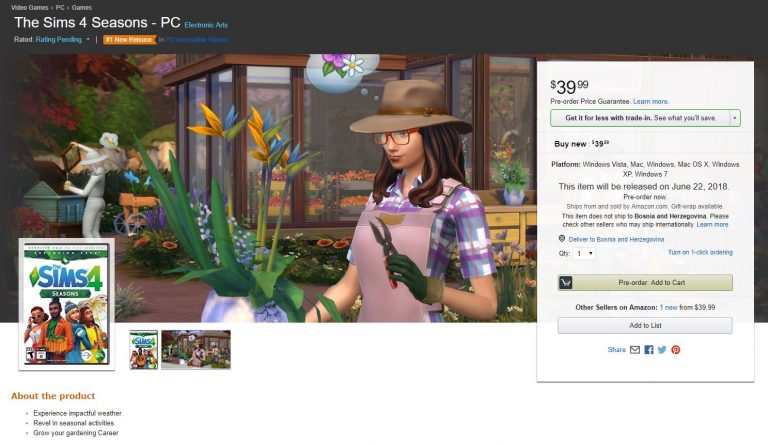The width and height of the screenshot is (768, 445).
Task: Open the Qty quantity dropdown
Action: (585, 254)
